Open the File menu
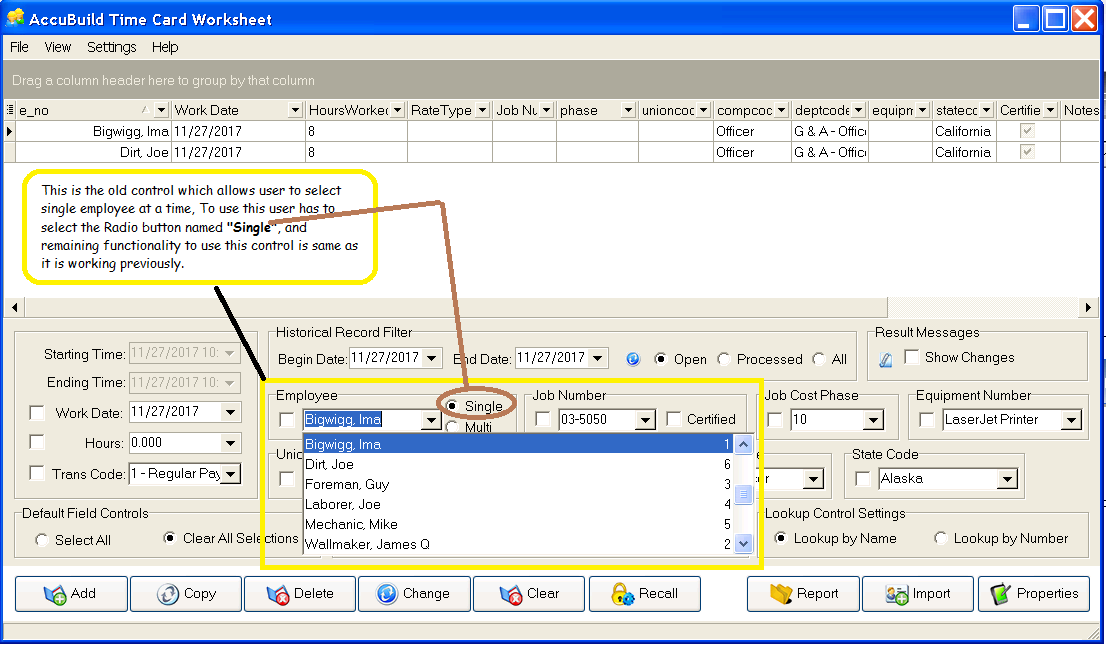The image size is (1106, 645). point(19,47)
